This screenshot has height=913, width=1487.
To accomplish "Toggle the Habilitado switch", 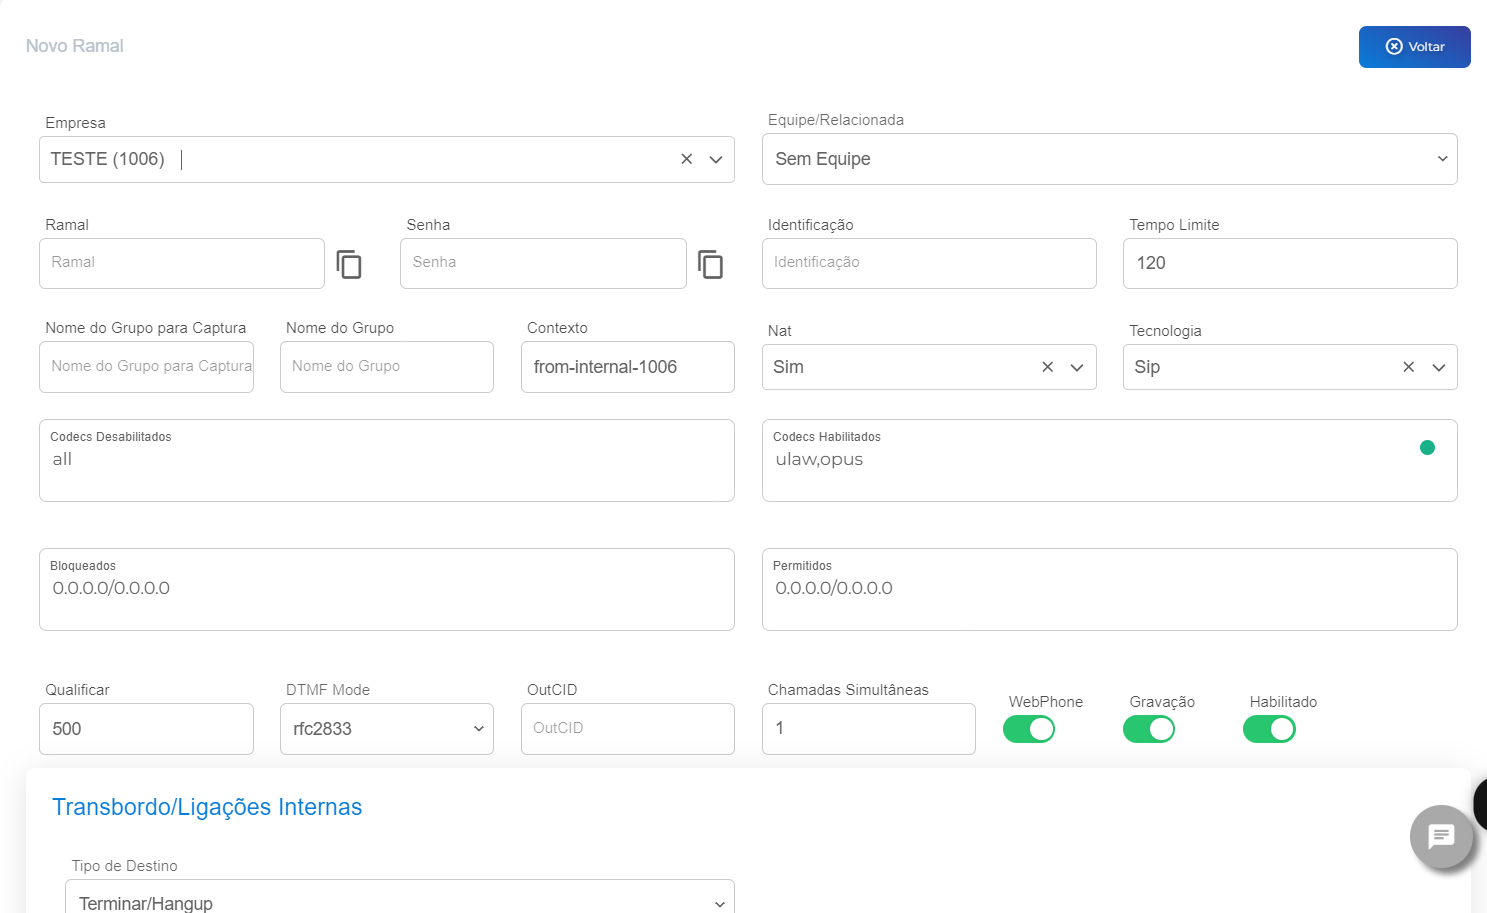I will click(1269, 729).
